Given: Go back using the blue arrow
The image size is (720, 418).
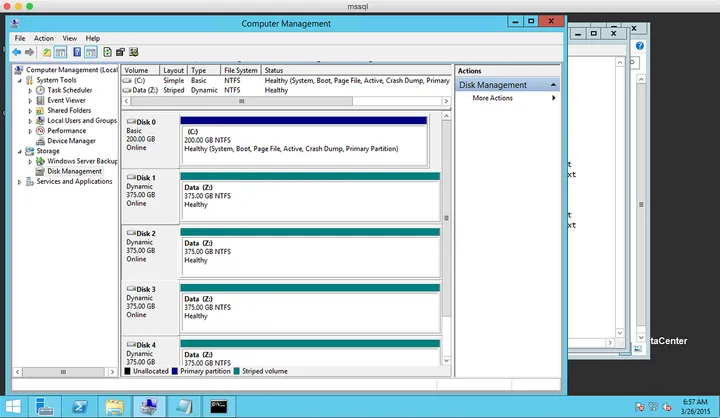Looking at the screenshot, I should point(17,52).
